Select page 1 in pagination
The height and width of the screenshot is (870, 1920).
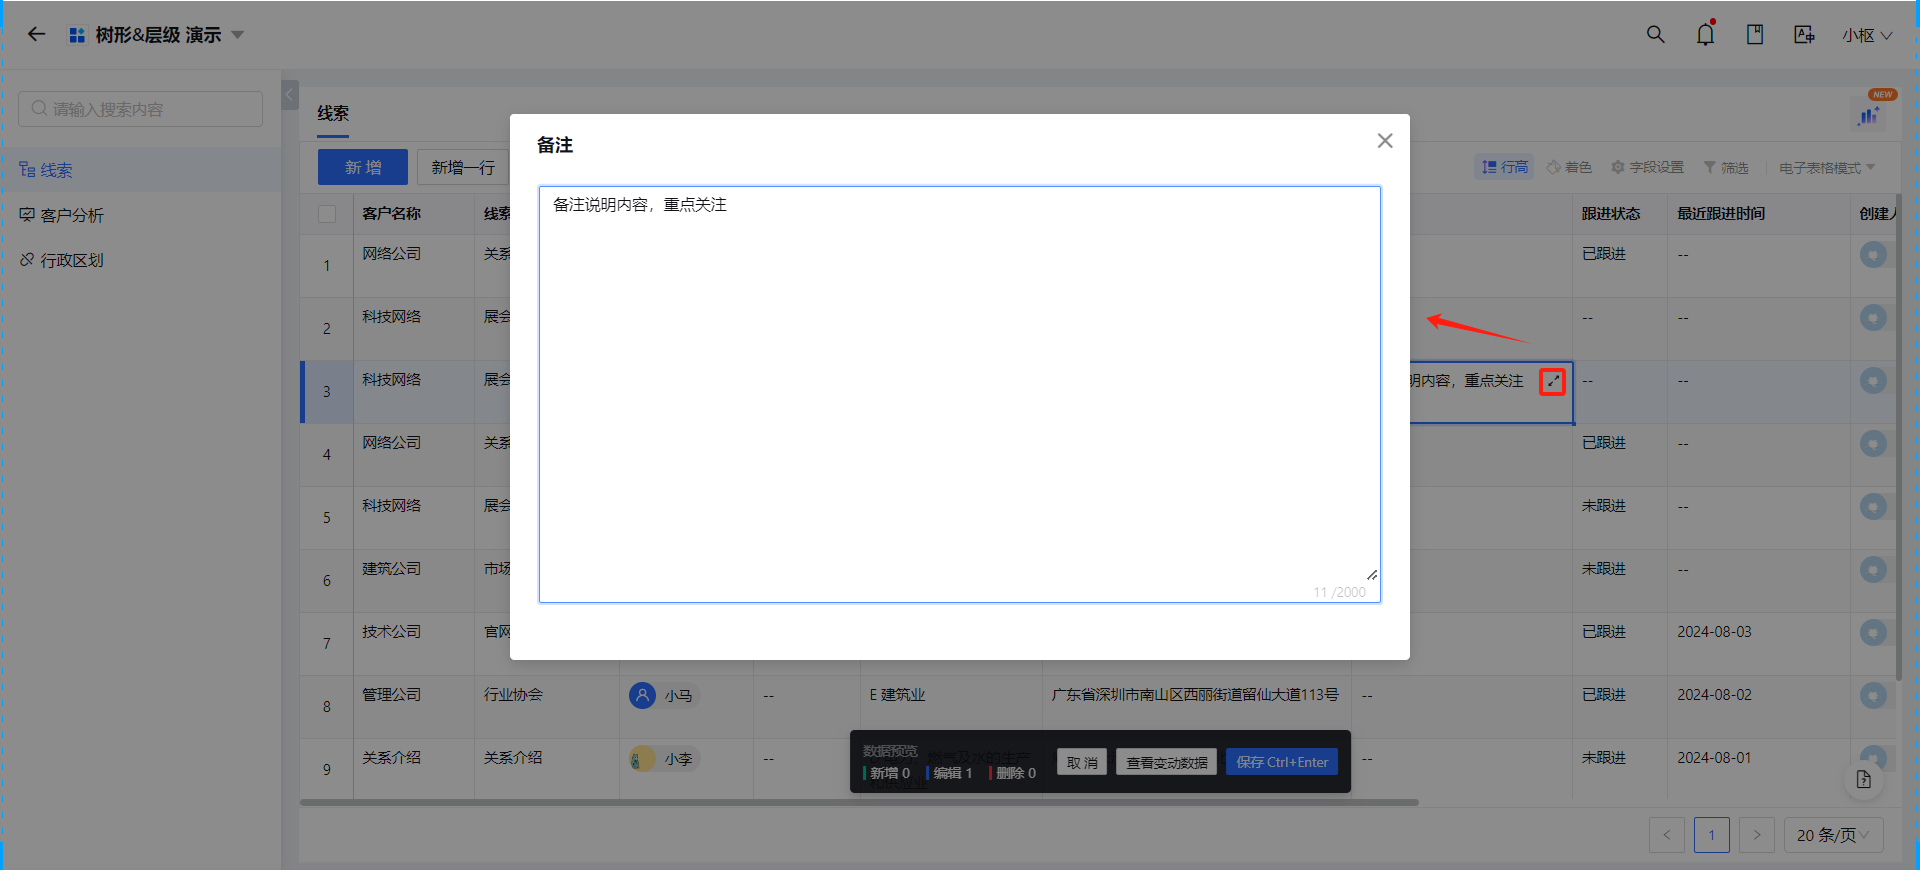1712,835
